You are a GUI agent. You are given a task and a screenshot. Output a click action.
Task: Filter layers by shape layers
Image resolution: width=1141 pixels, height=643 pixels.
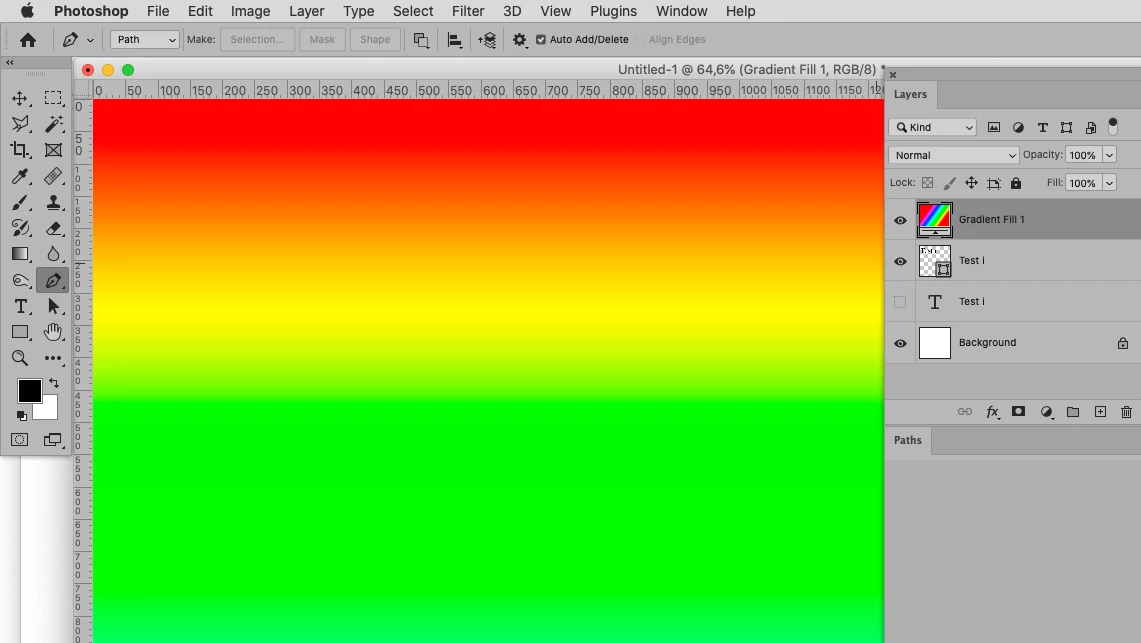[x=1066, y=127]
